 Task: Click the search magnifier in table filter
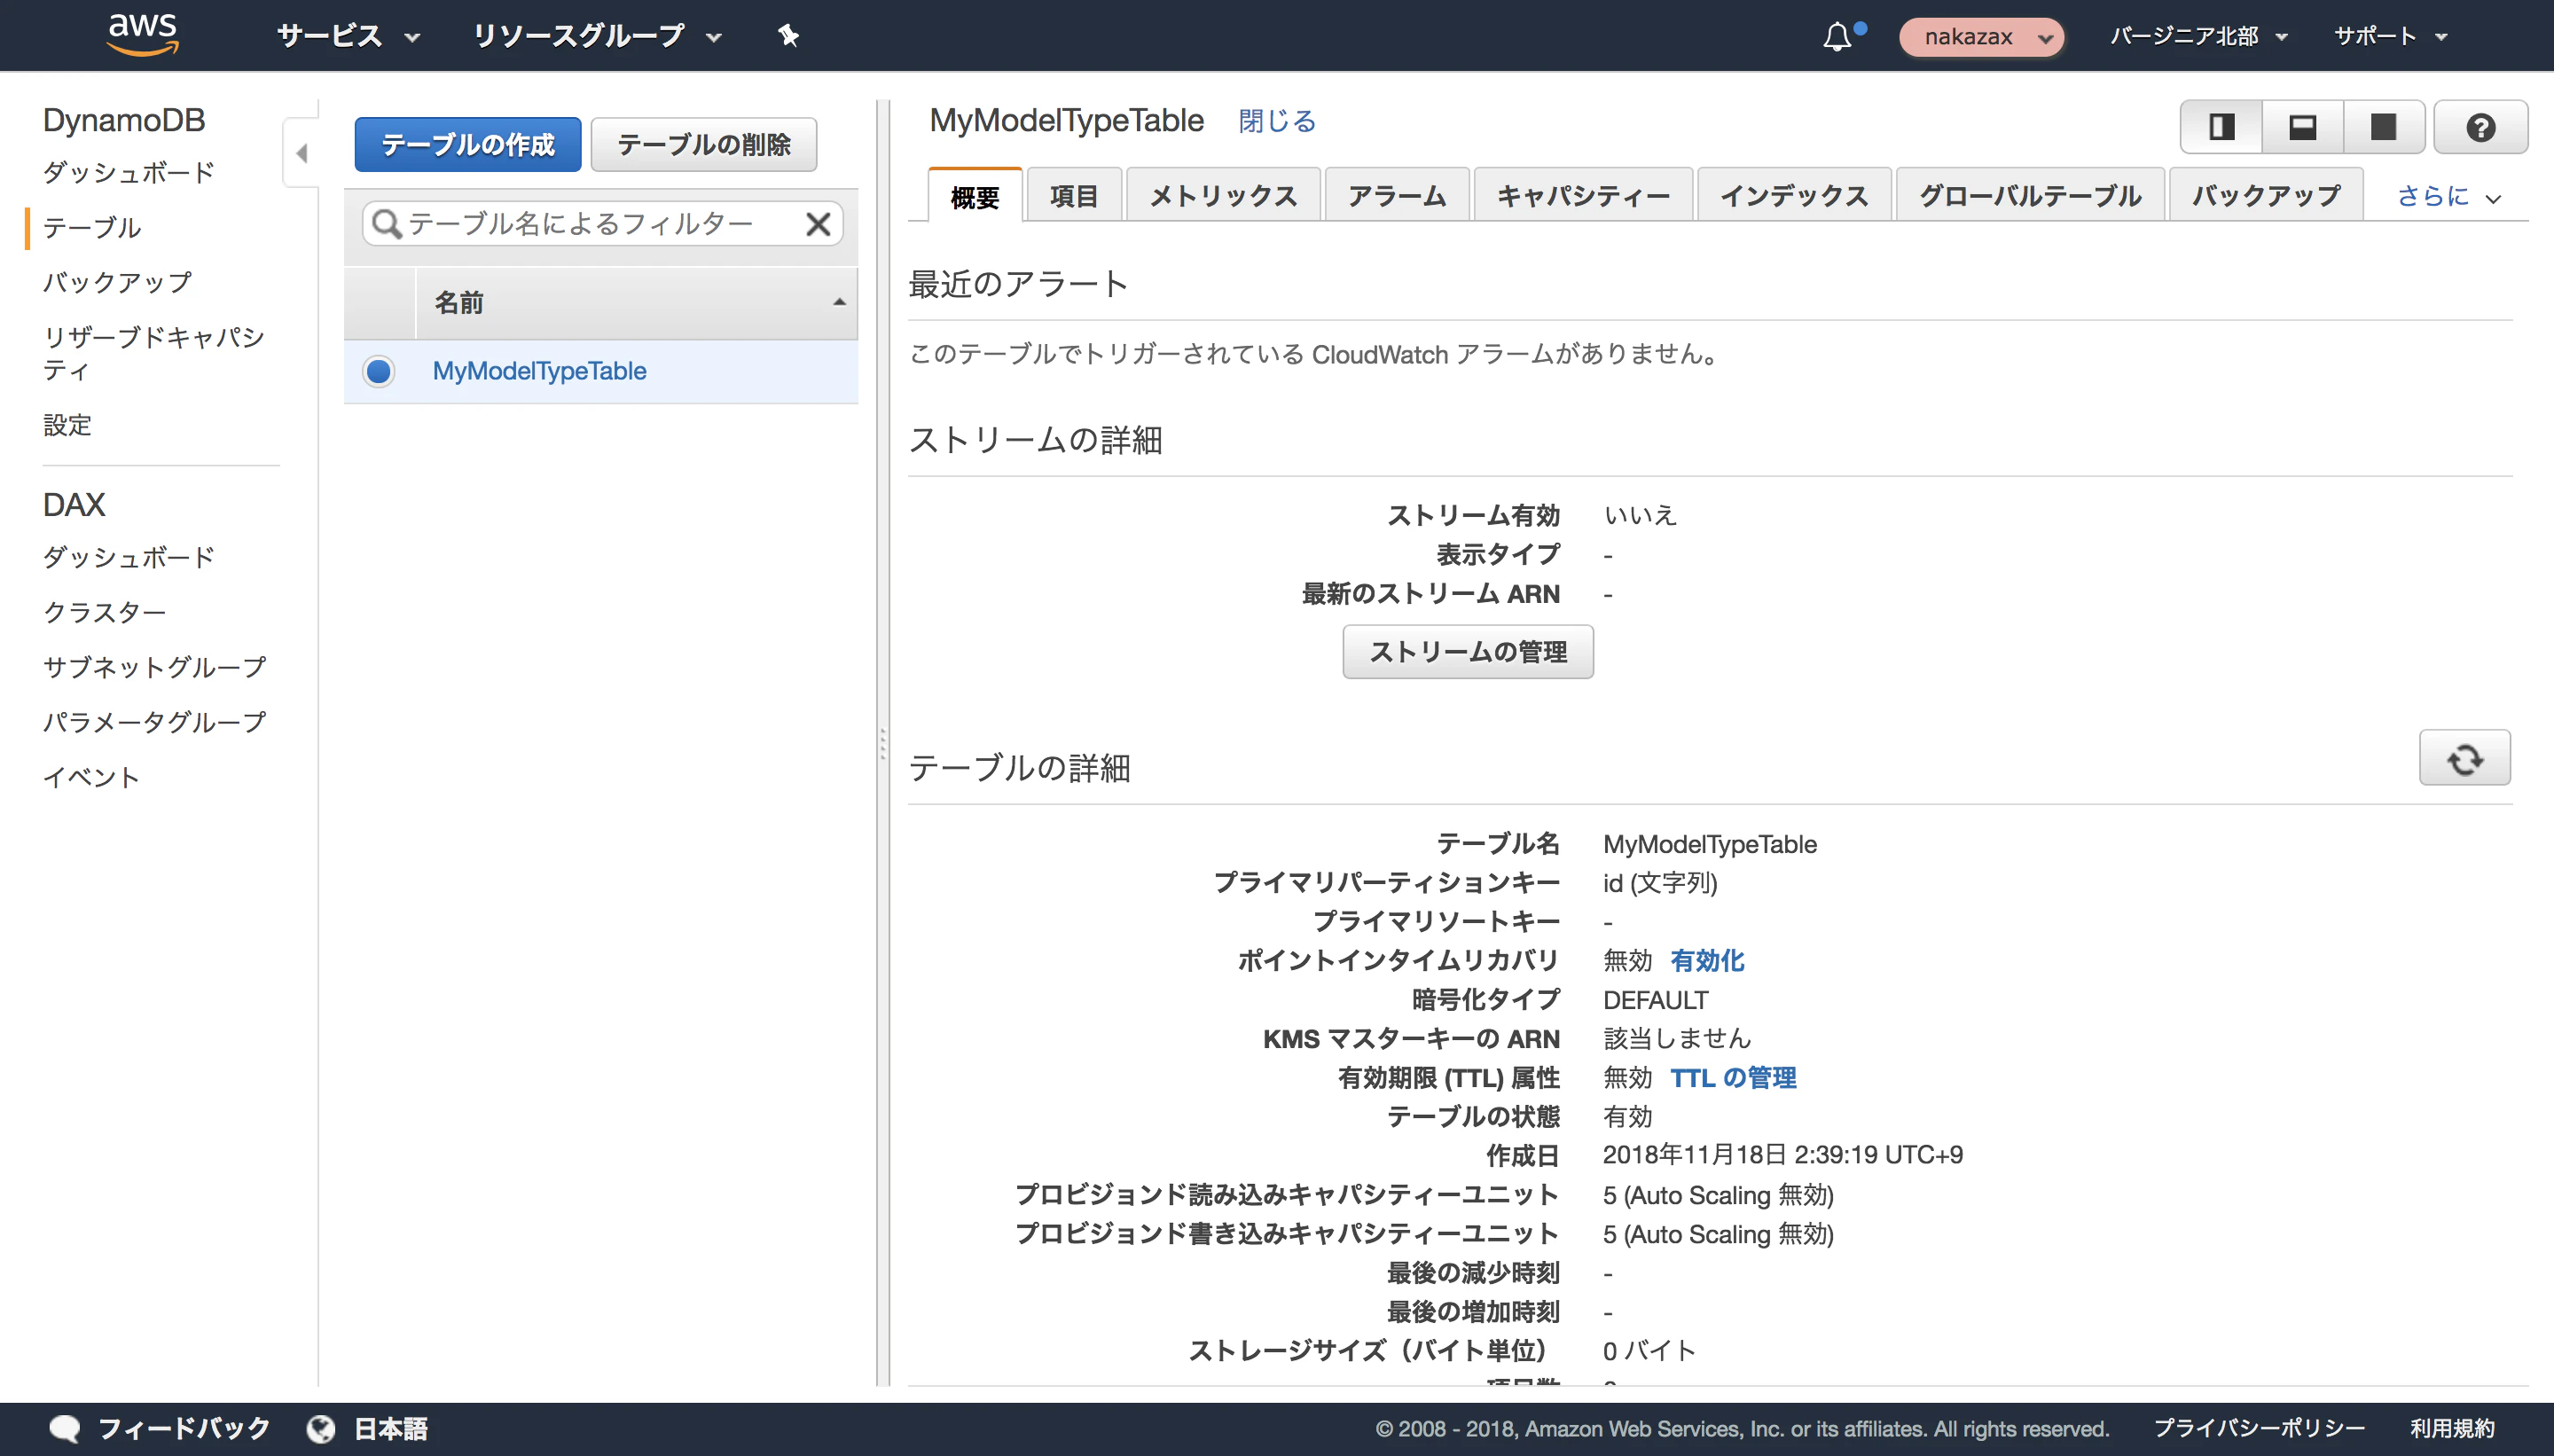[x=386, y=223]
